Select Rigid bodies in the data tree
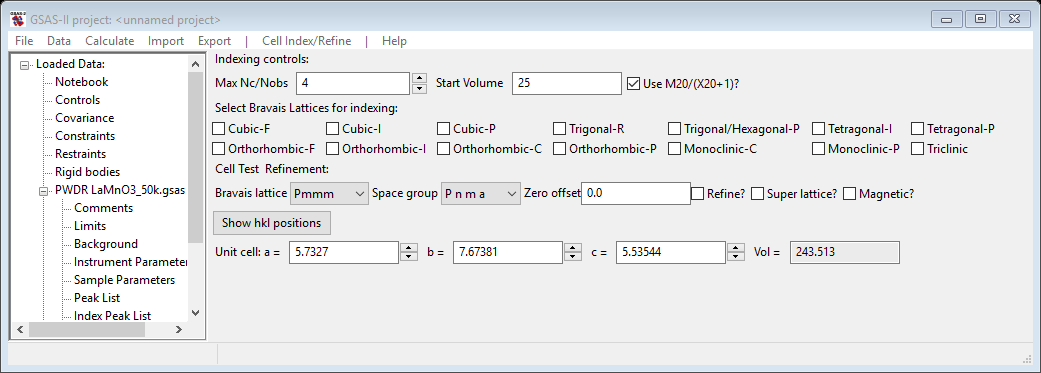 (x=88, y=172)
